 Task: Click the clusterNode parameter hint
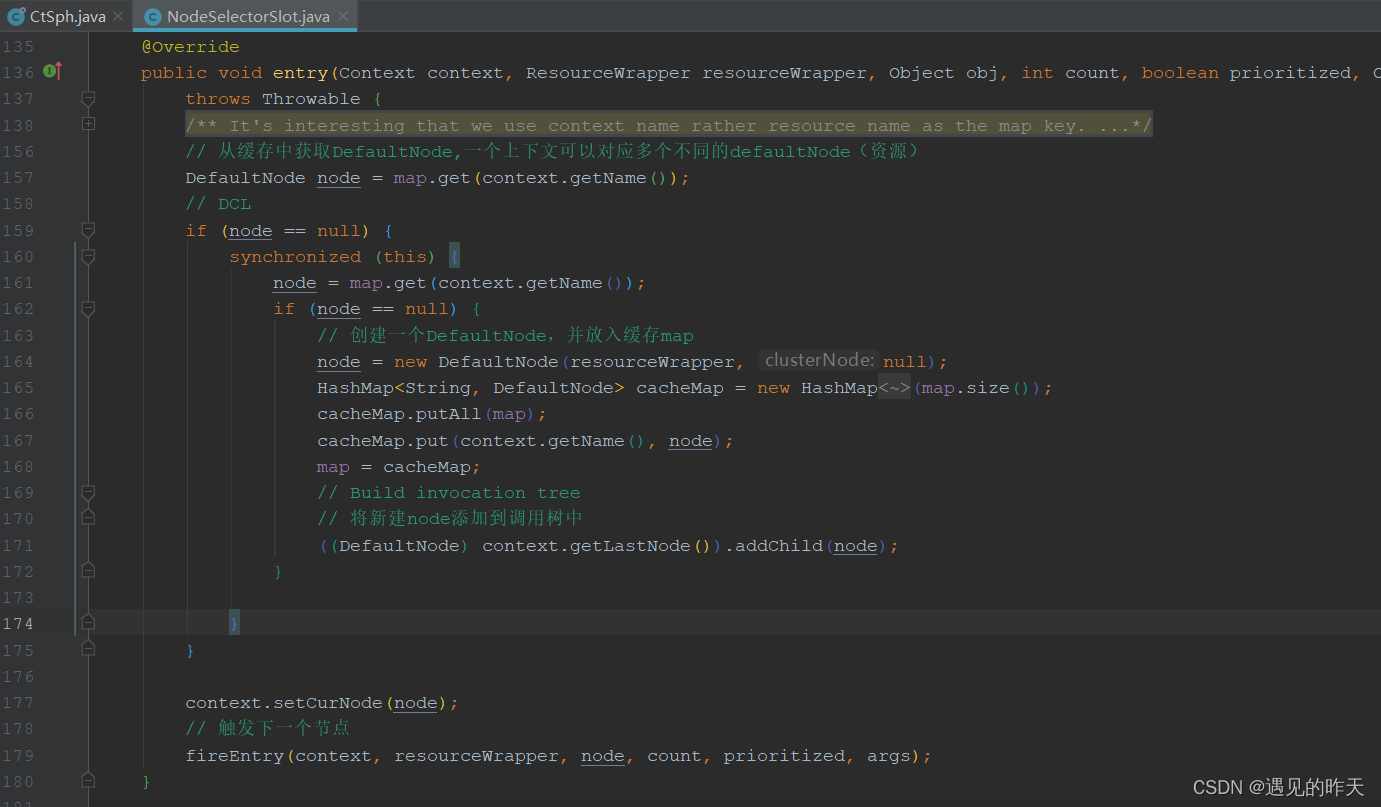point(820,360)
